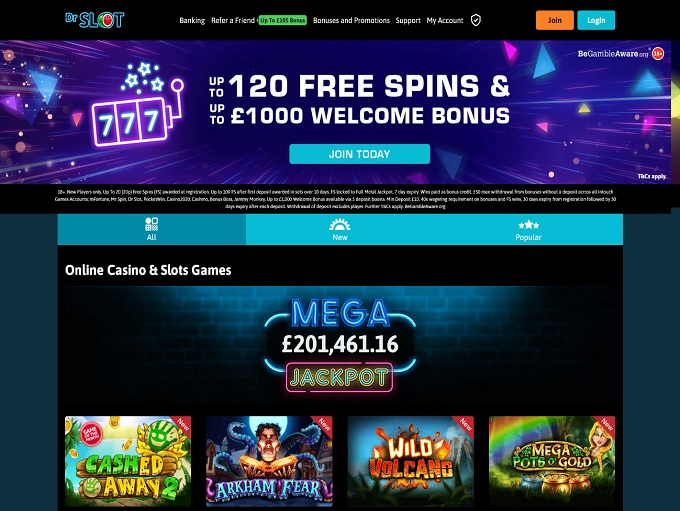Click the JOIN TODAY banner button
This screenshot has width=680, height=511.
(360, 154)
